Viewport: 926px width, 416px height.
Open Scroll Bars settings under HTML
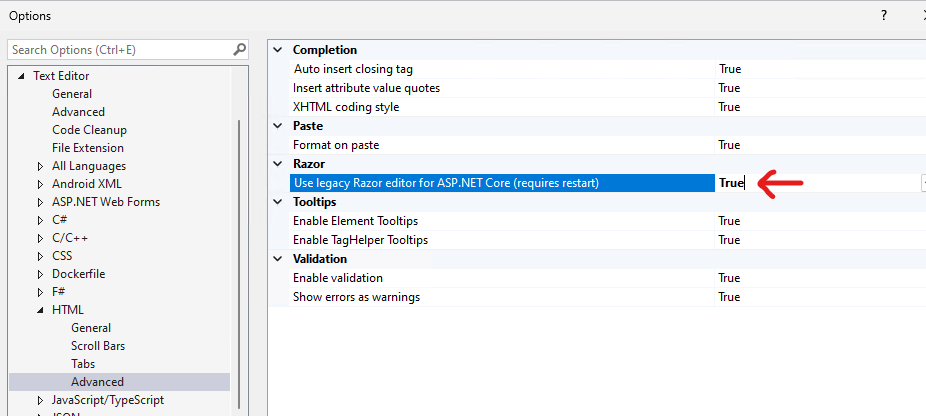pos(98,346)
